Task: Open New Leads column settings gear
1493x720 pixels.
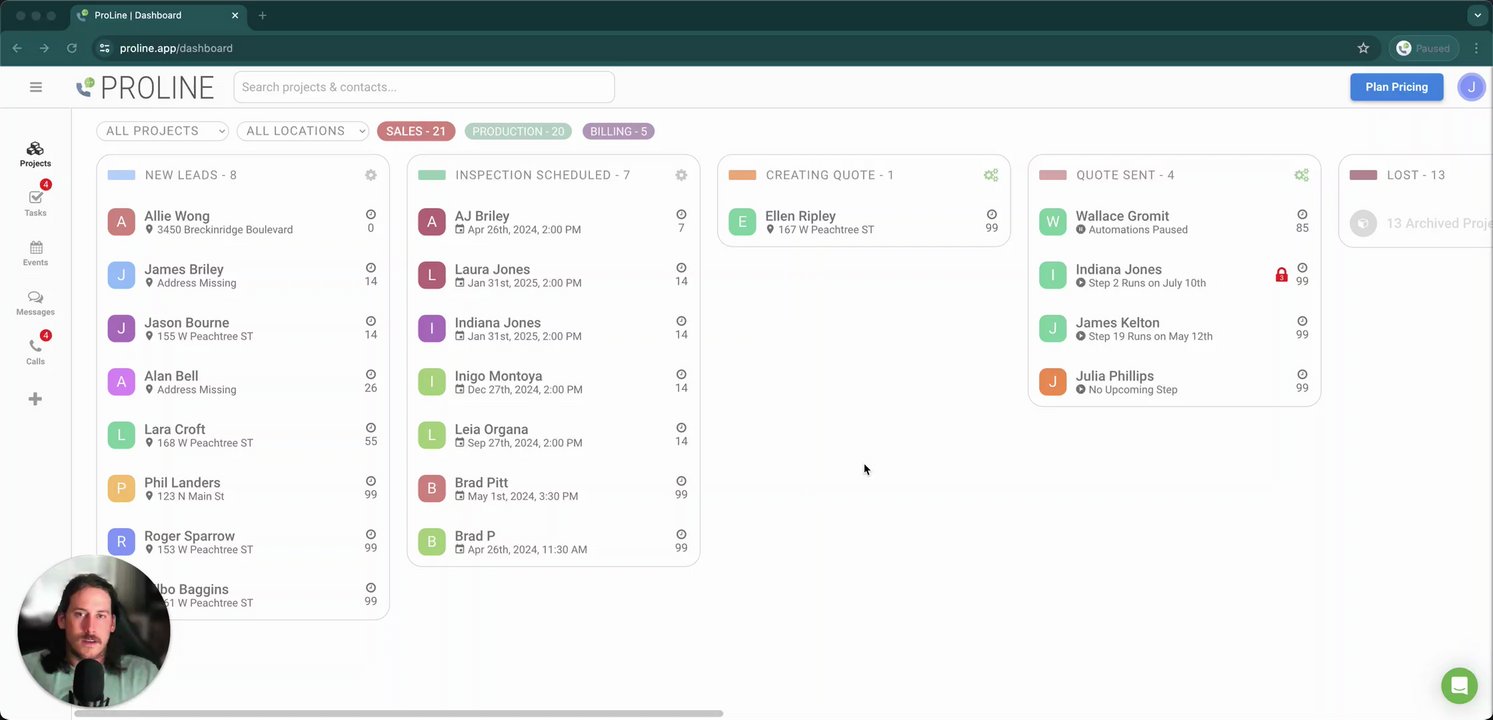Action: click(x=371, y=175)
